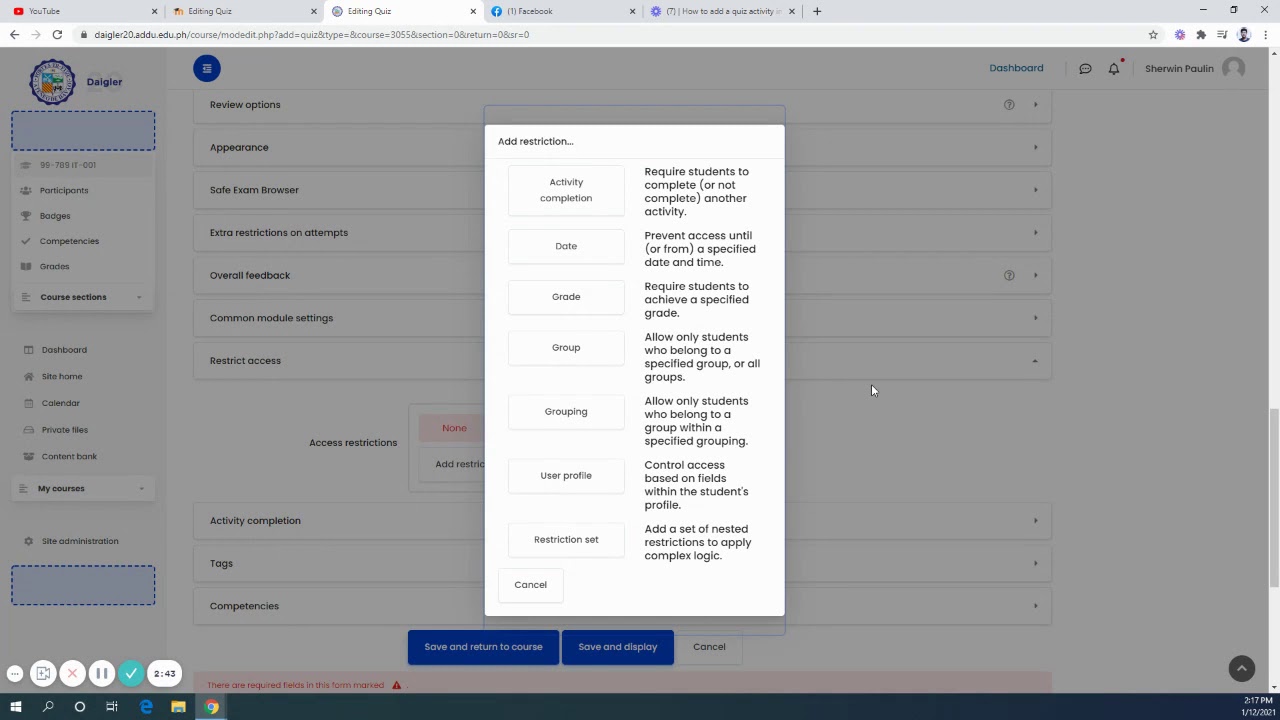Expand the Review options section arrow

click(x=1035, y=105)
